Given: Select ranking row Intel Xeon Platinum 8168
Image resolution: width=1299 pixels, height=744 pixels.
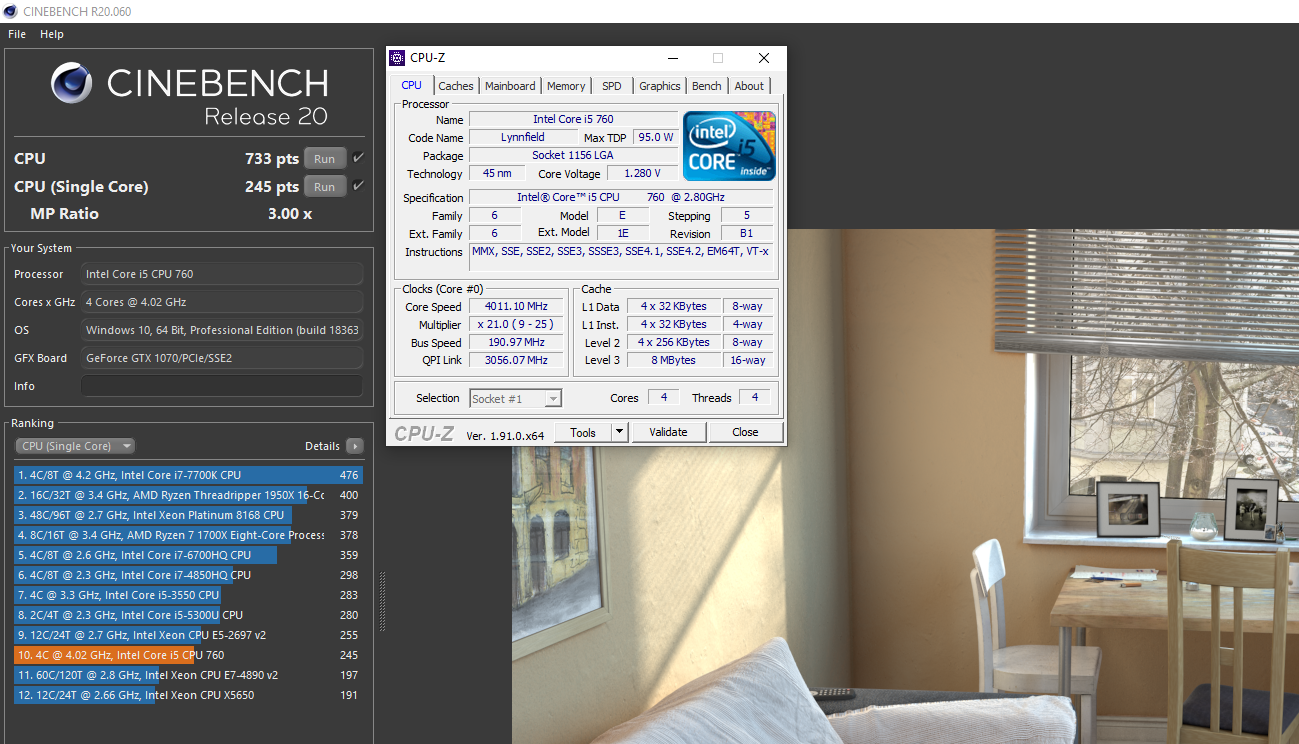Looking at the screenshot, I should (188, 515).
